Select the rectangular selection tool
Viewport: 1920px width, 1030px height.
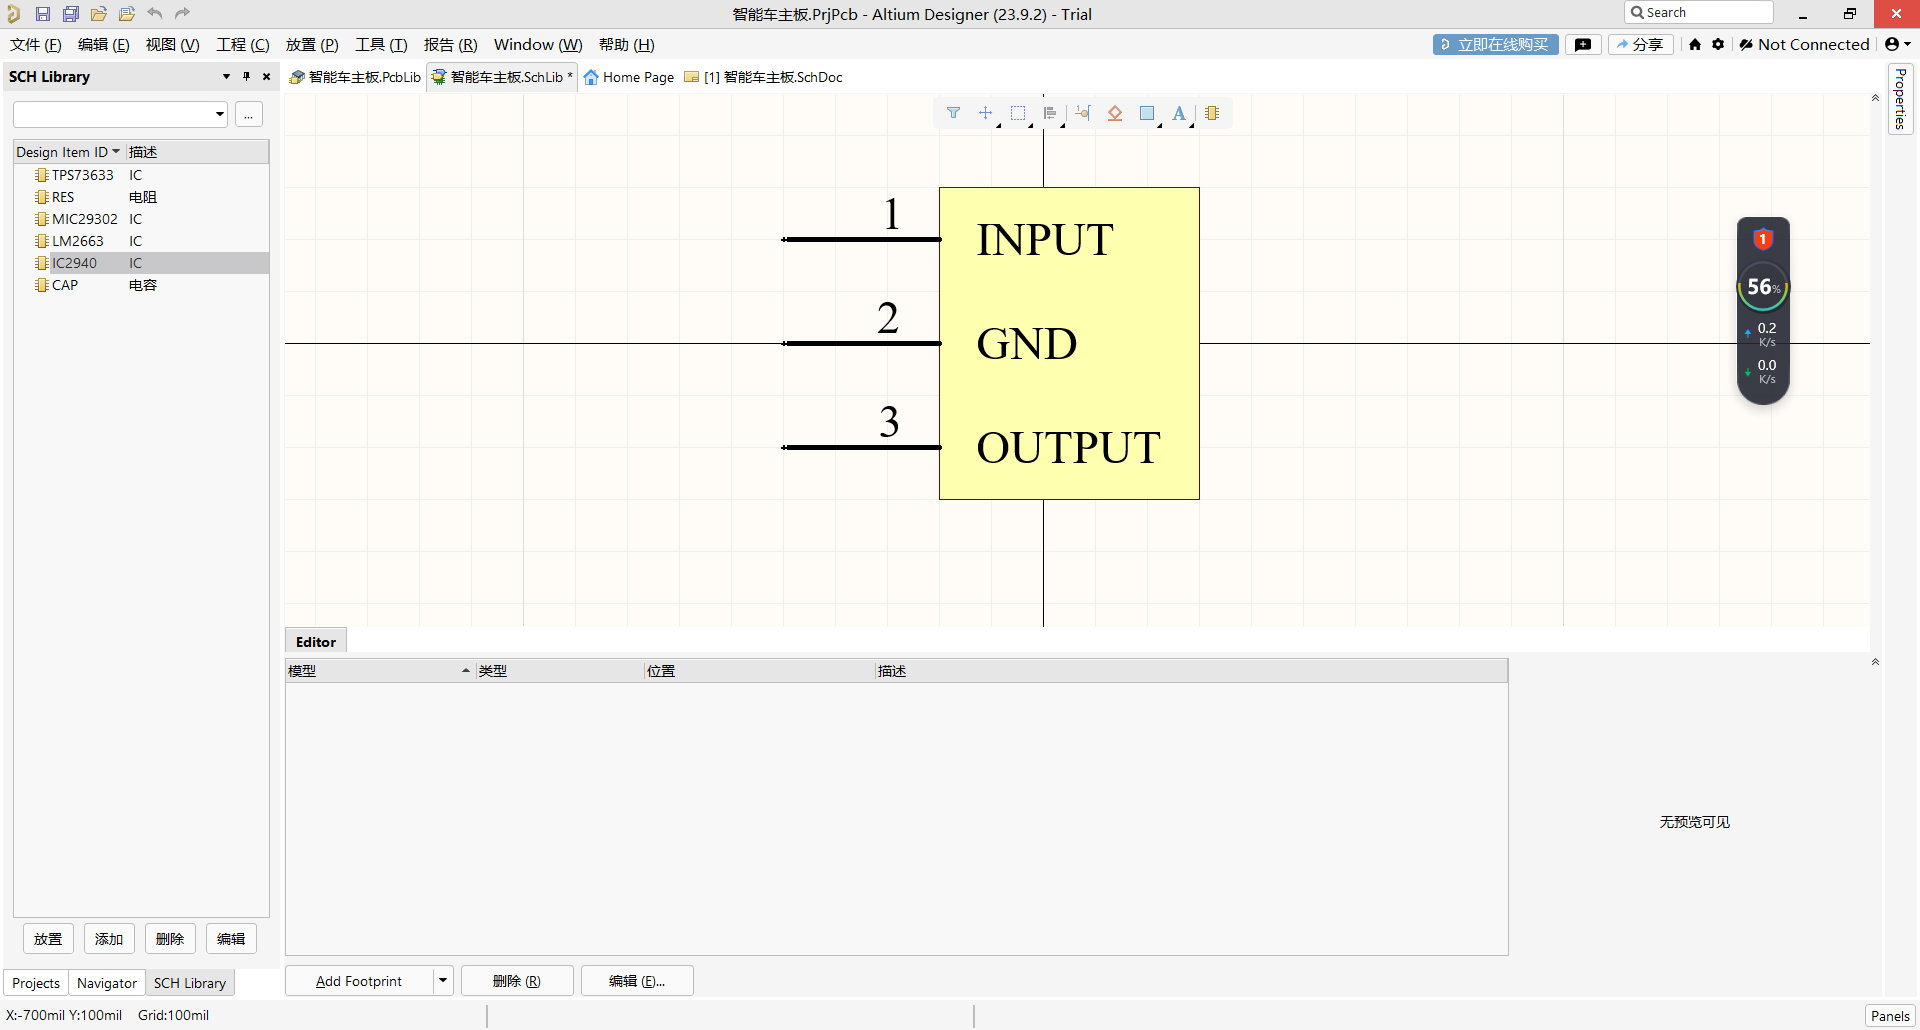(1018, 113)
